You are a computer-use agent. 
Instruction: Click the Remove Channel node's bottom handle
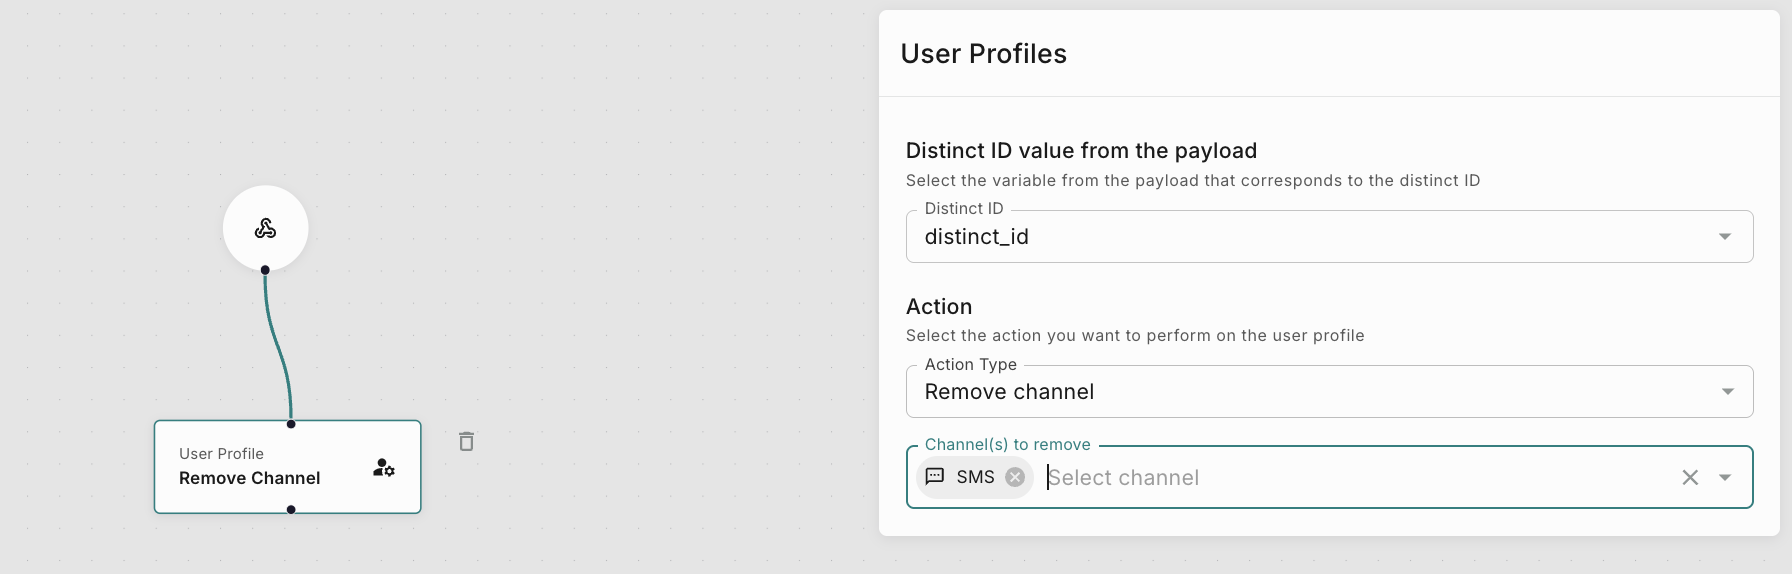[x=291, y=510]
